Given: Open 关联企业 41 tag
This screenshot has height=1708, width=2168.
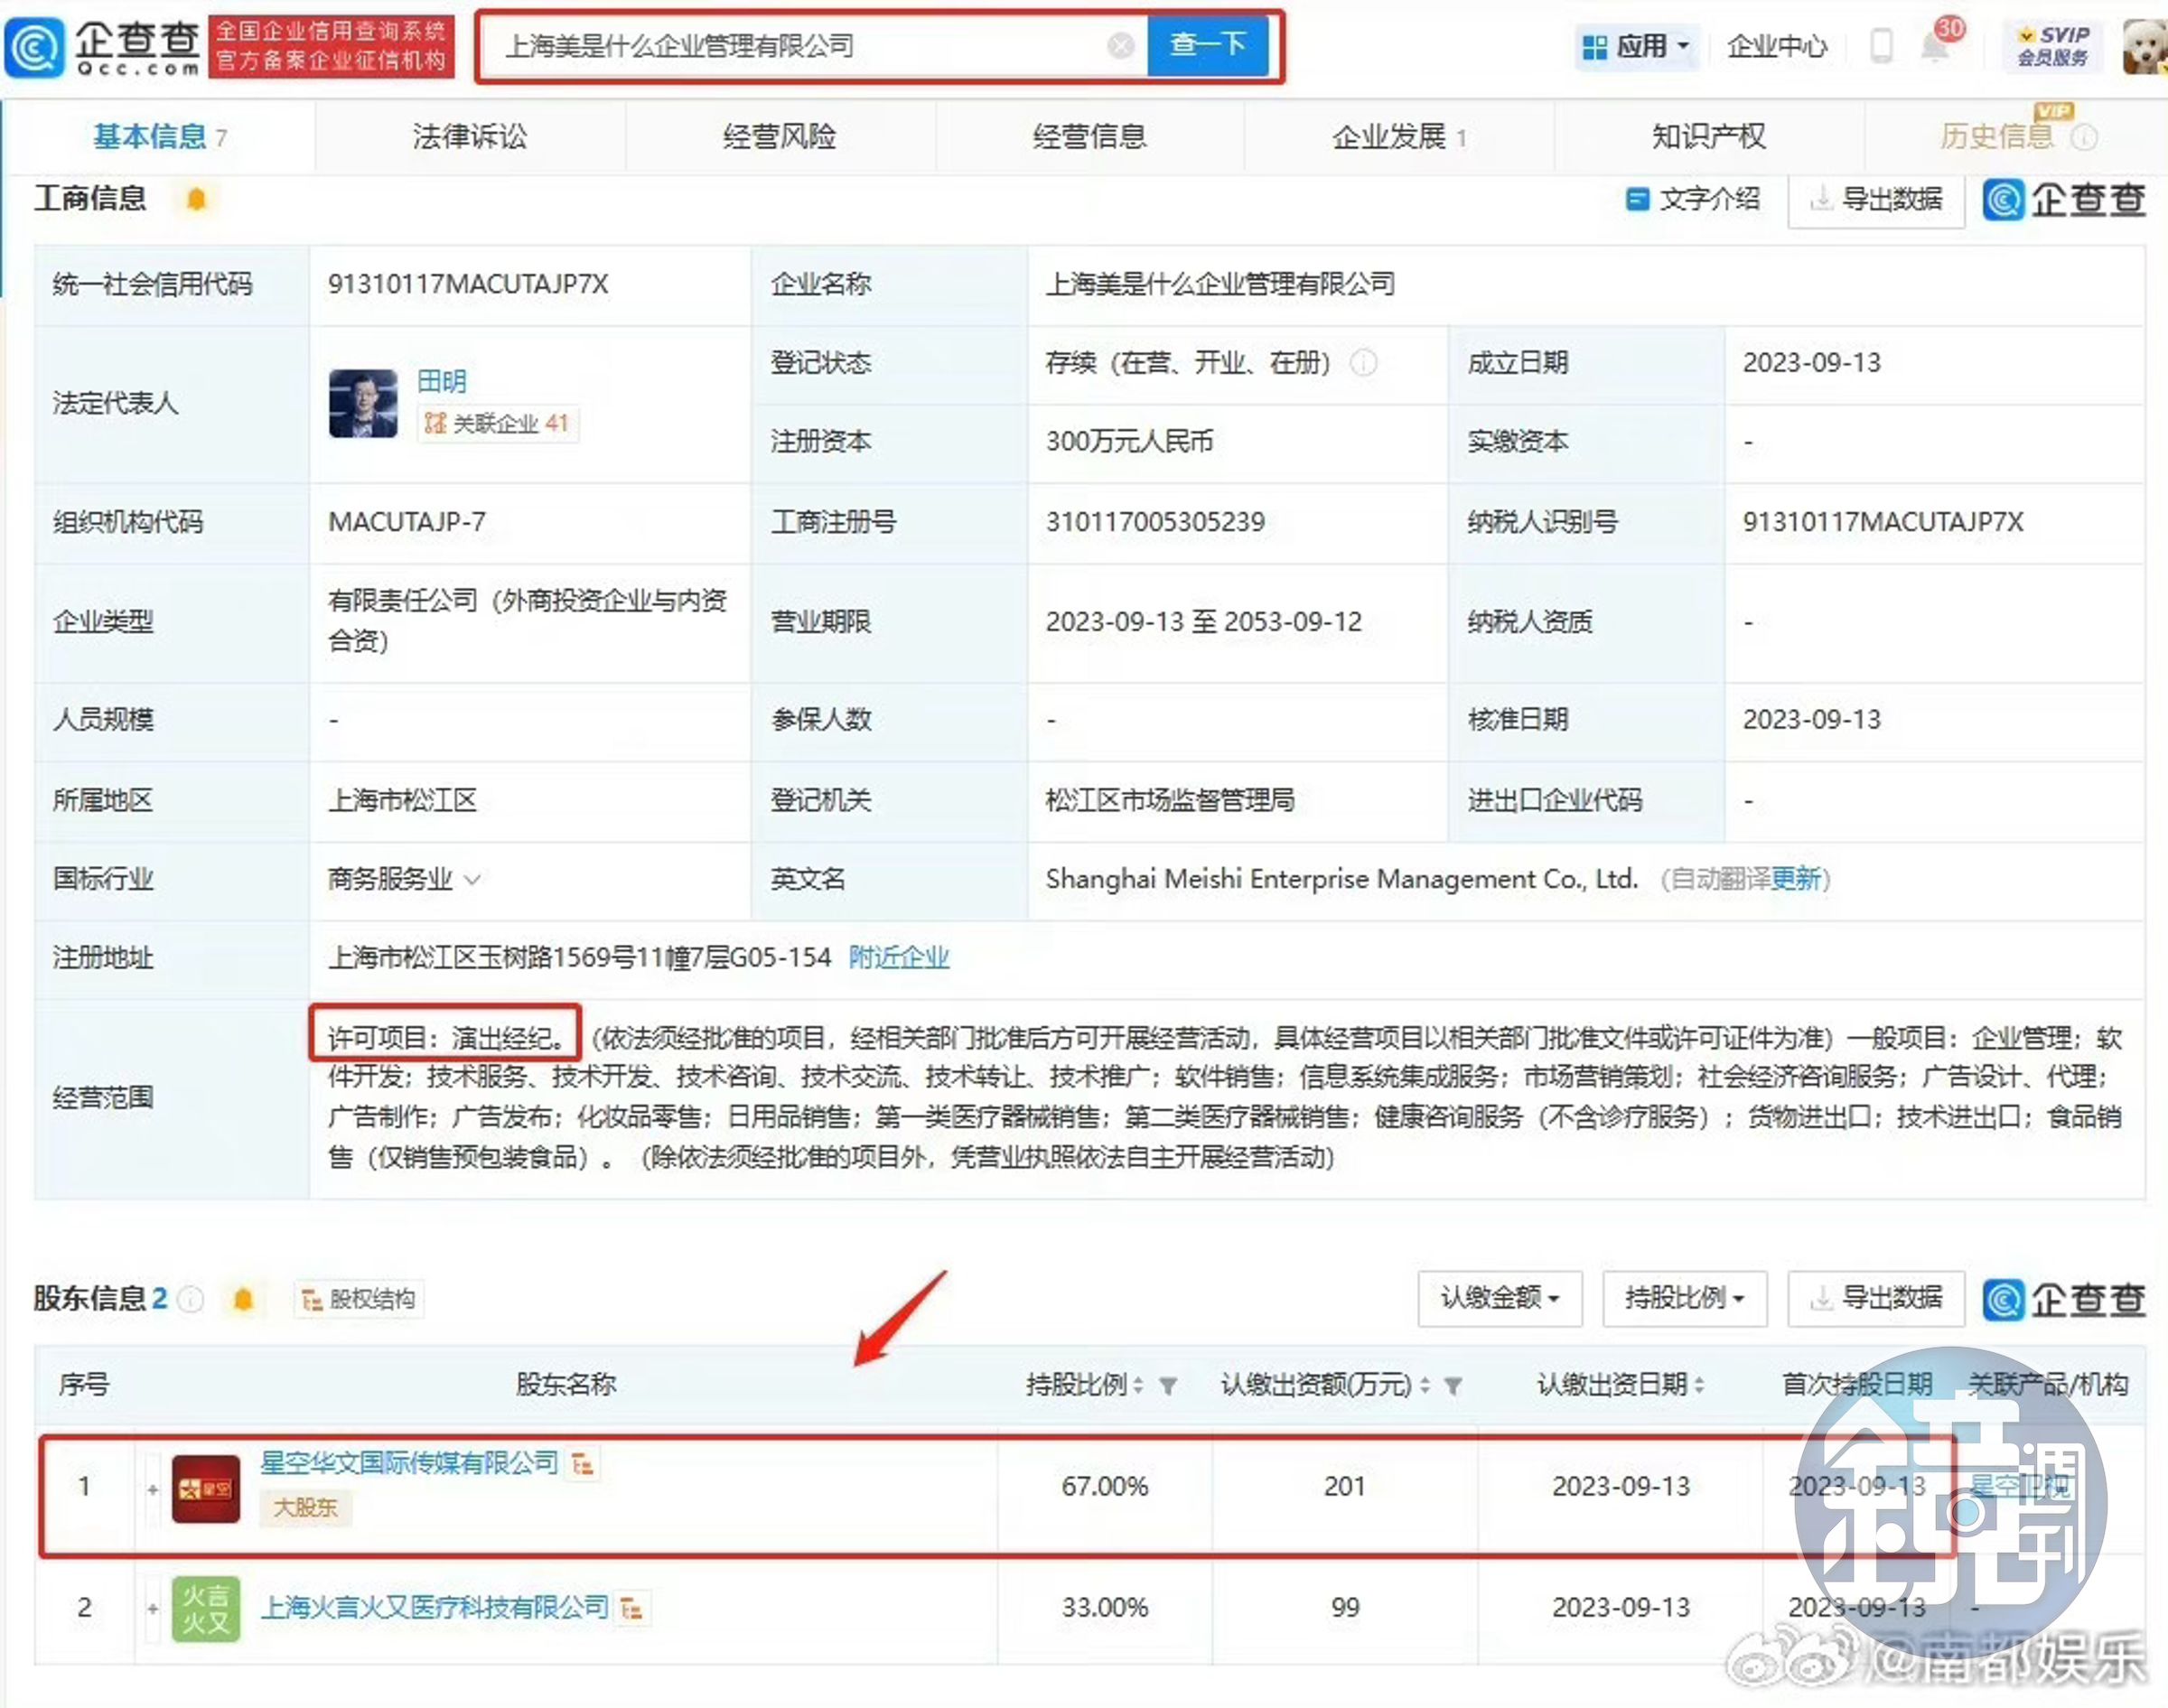Looking at the screenshot, I should pos(497,423).
